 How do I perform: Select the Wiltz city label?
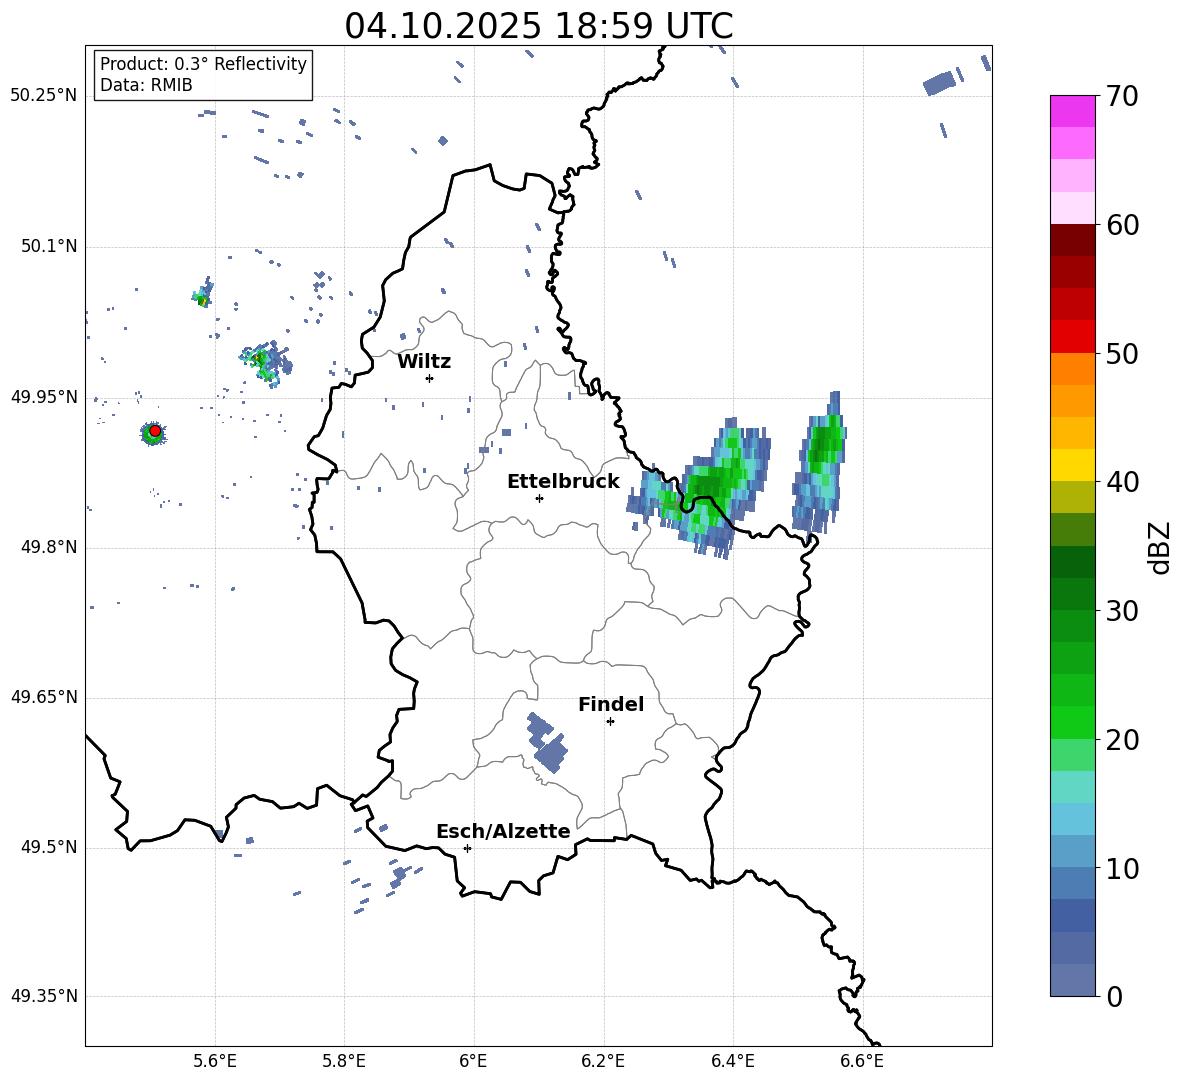point(424,362)
